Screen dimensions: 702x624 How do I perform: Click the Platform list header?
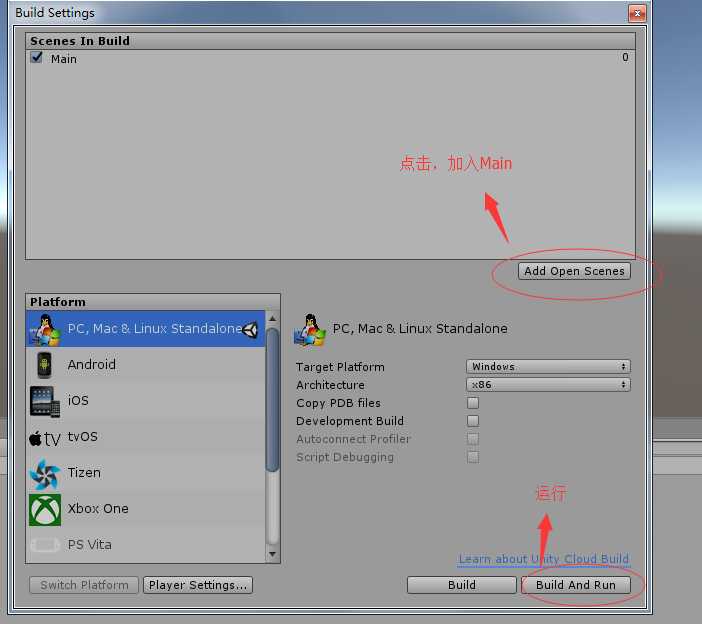[153, 302]
